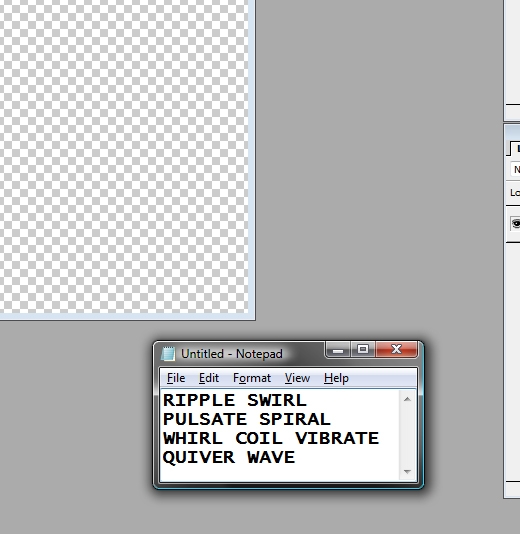Open the File menu in Notepad
The height and width of the screenshot is (534, 520).
(176, 378)
